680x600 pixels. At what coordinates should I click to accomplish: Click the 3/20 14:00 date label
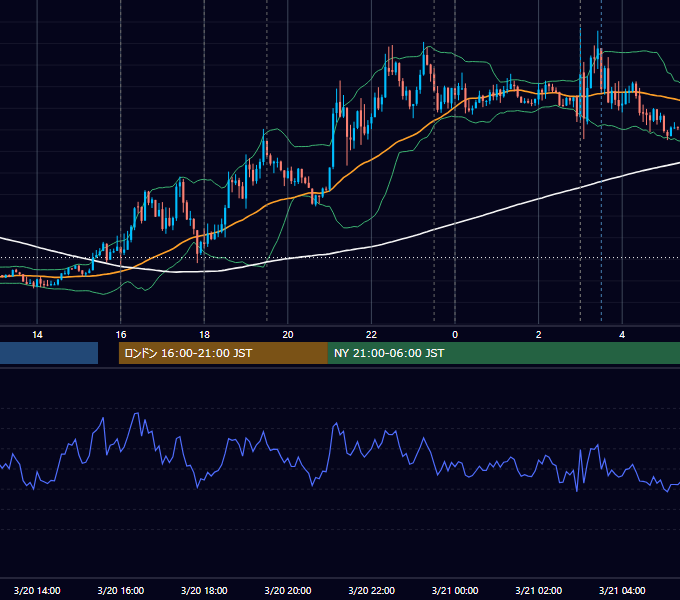[x=37, y=590]
